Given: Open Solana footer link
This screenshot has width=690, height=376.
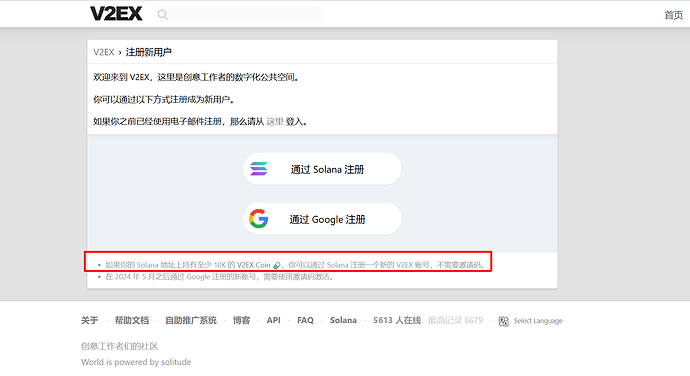Looking at the screenshot, I should pos(343,321).
